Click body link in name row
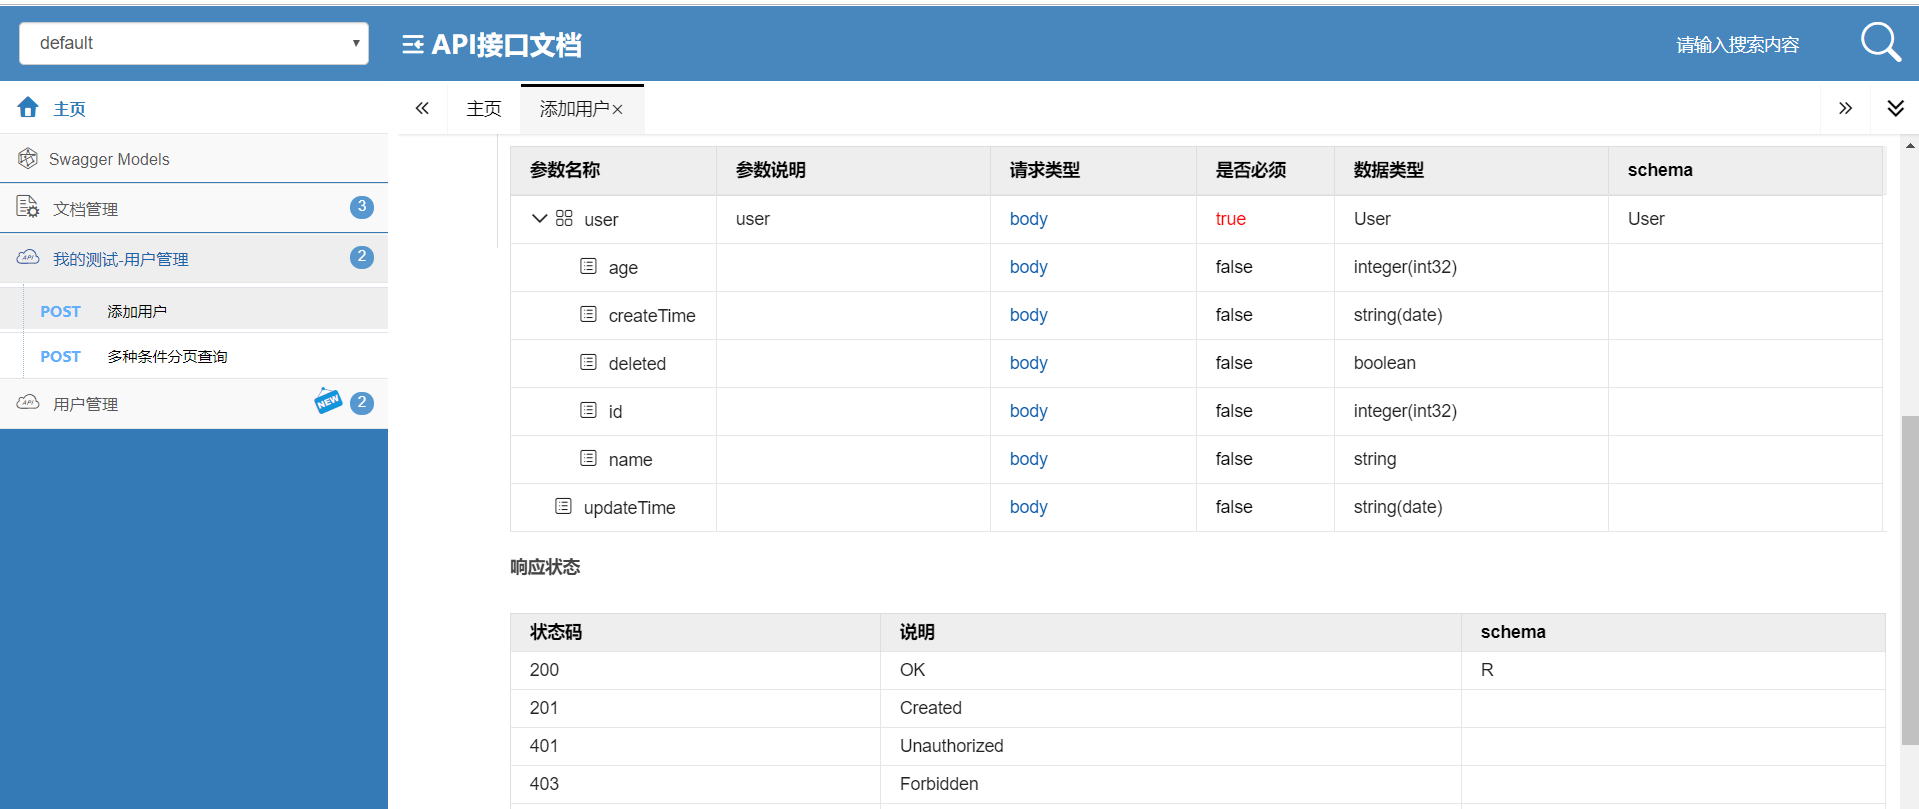This screenshot has height=809, width=1919. point(1028,459)
